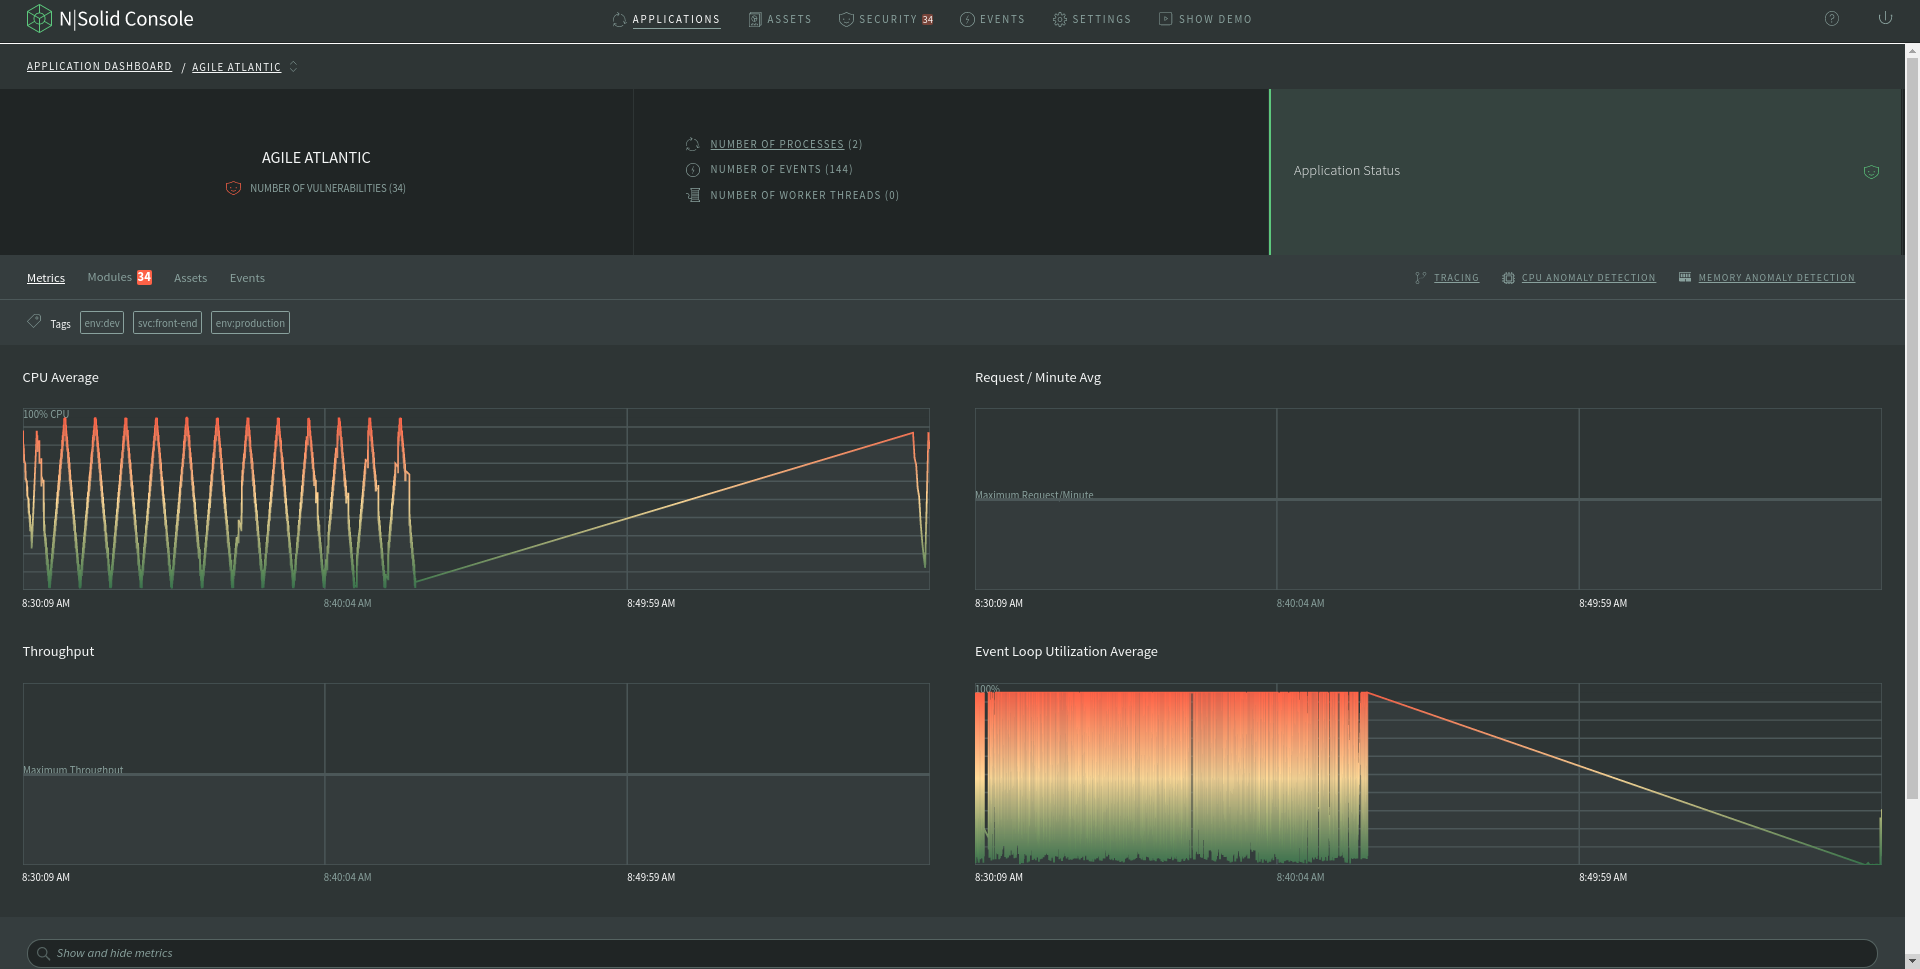Click the Events icon in header
This screenshot has height=969, width=1920.
(x=967, y=20)
